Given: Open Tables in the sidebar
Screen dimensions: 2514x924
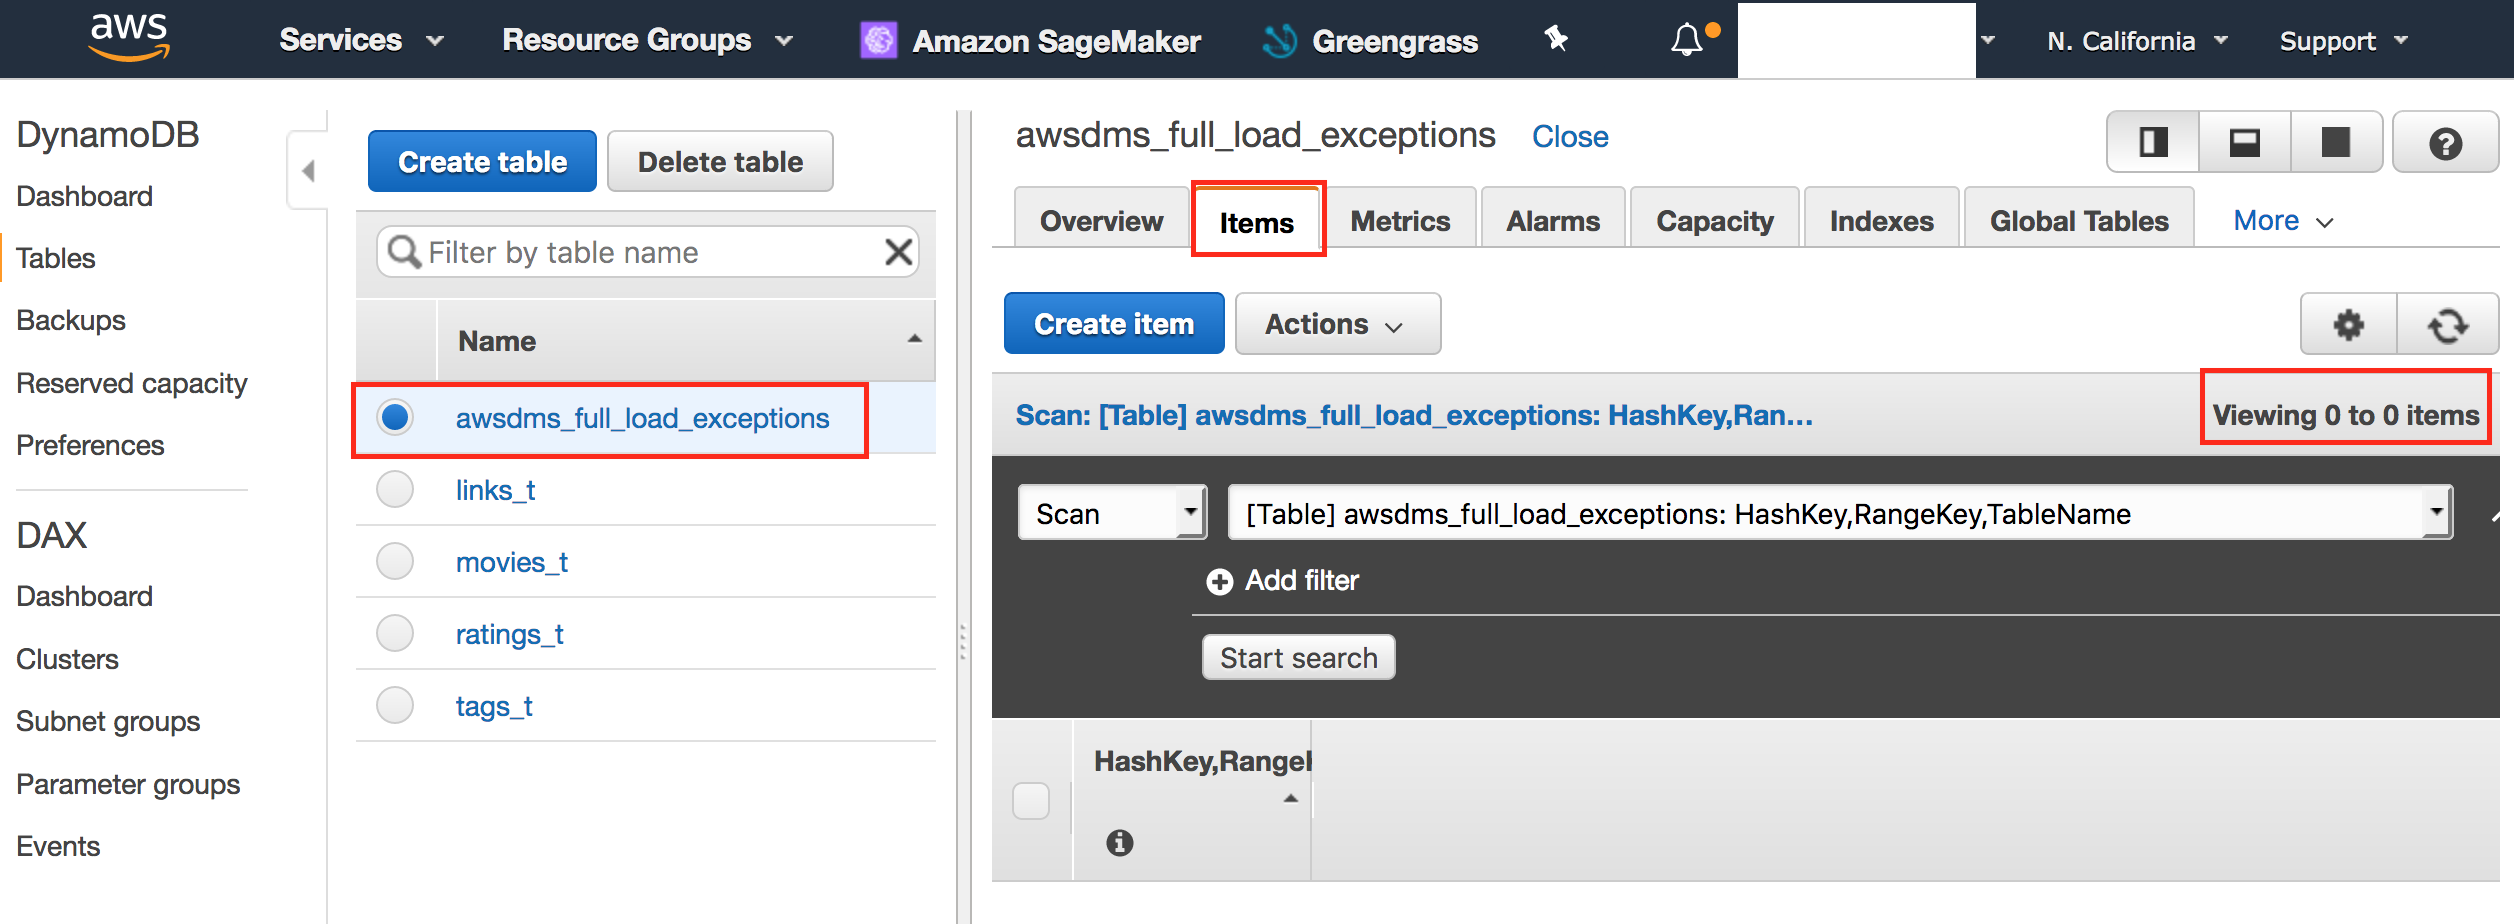Looking at the screenshot, I should (x=56, y=258).
